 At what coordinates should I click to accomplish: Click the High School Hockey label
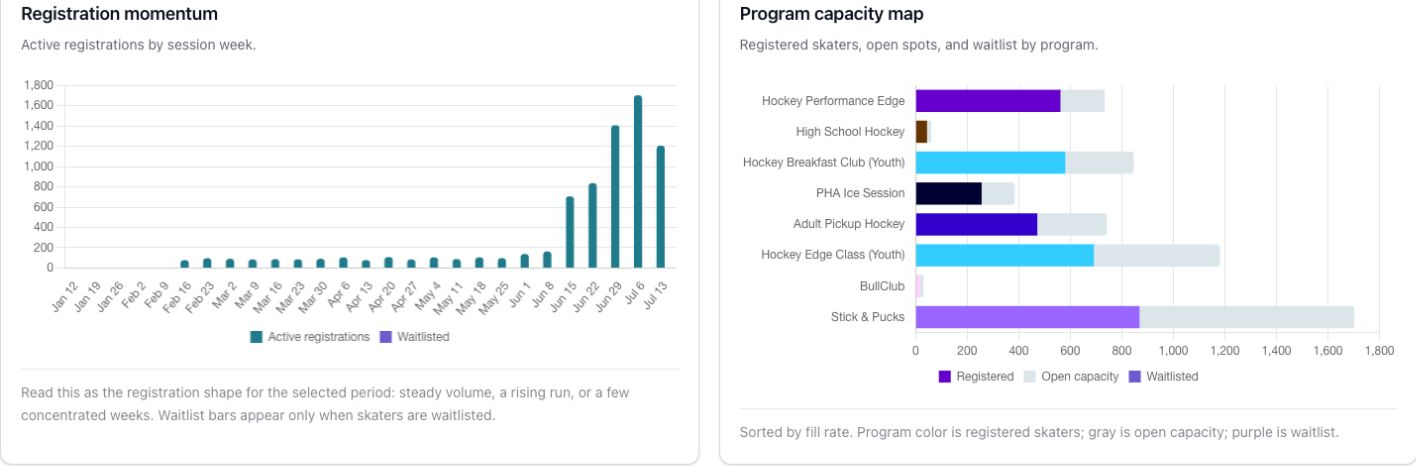coord(850,131)
